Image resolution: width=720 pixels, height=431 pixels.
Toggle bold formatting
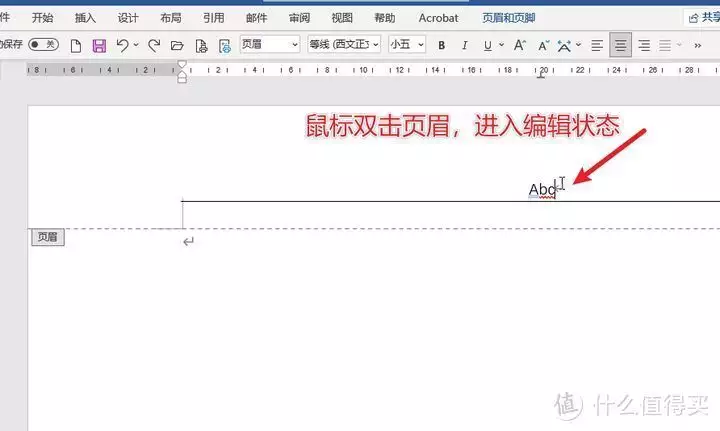(441, 45)
